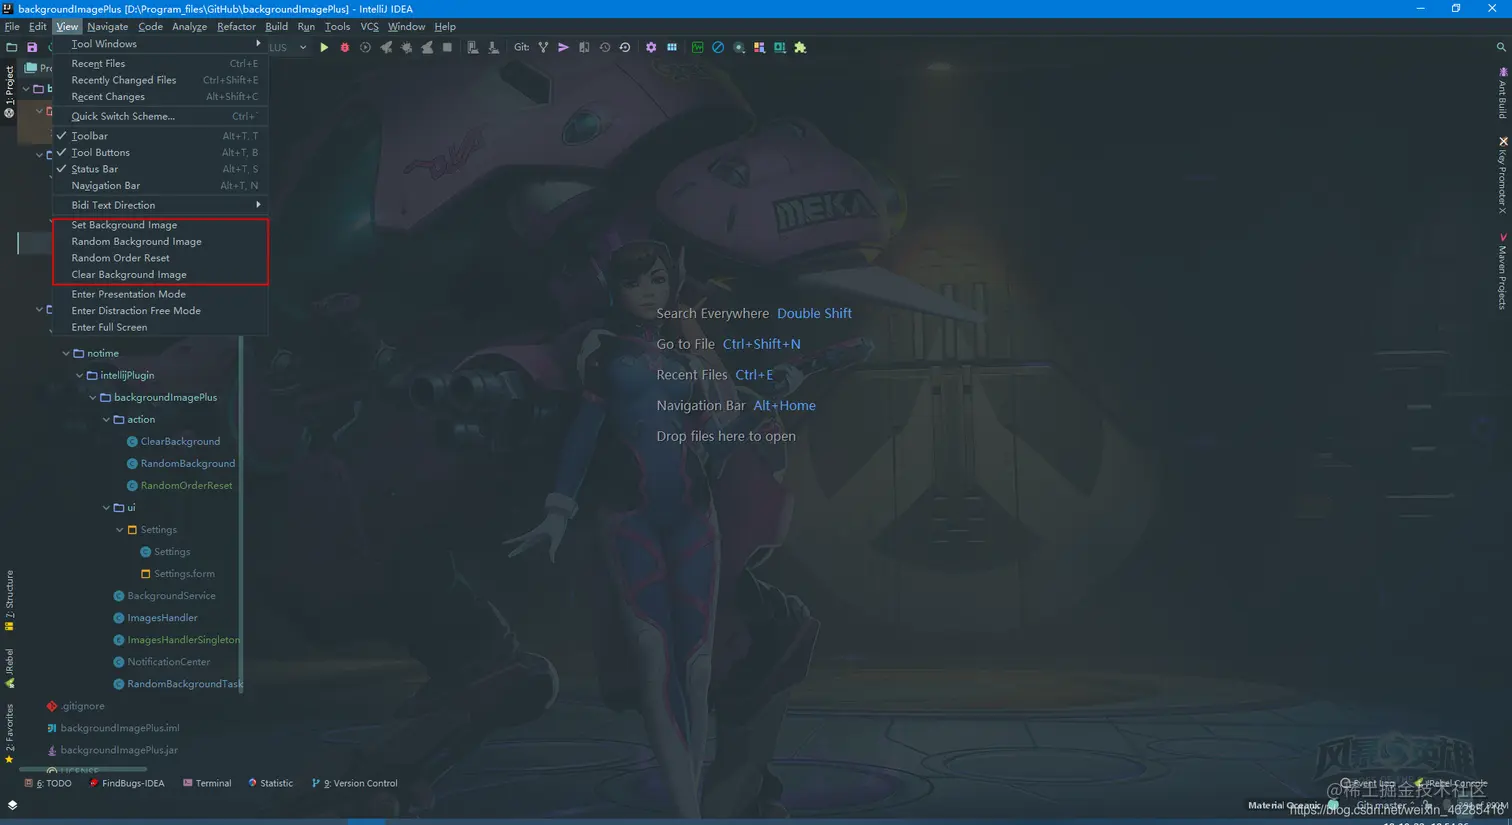Image resolution: width=1512 pixels, height=825 pixels.
Task: Choose Random Order Reset menu item
Action: (160, 258)
